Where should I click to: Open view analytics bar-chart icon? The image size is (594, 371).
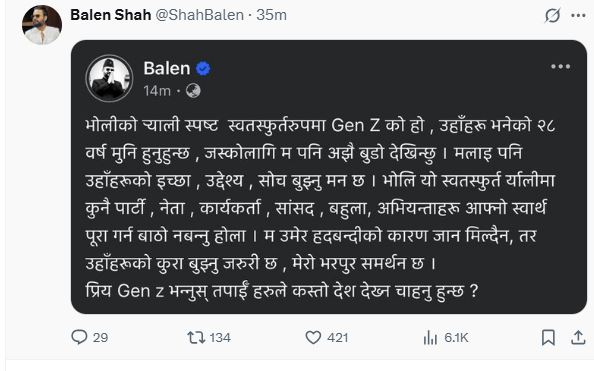click(430, 337)
